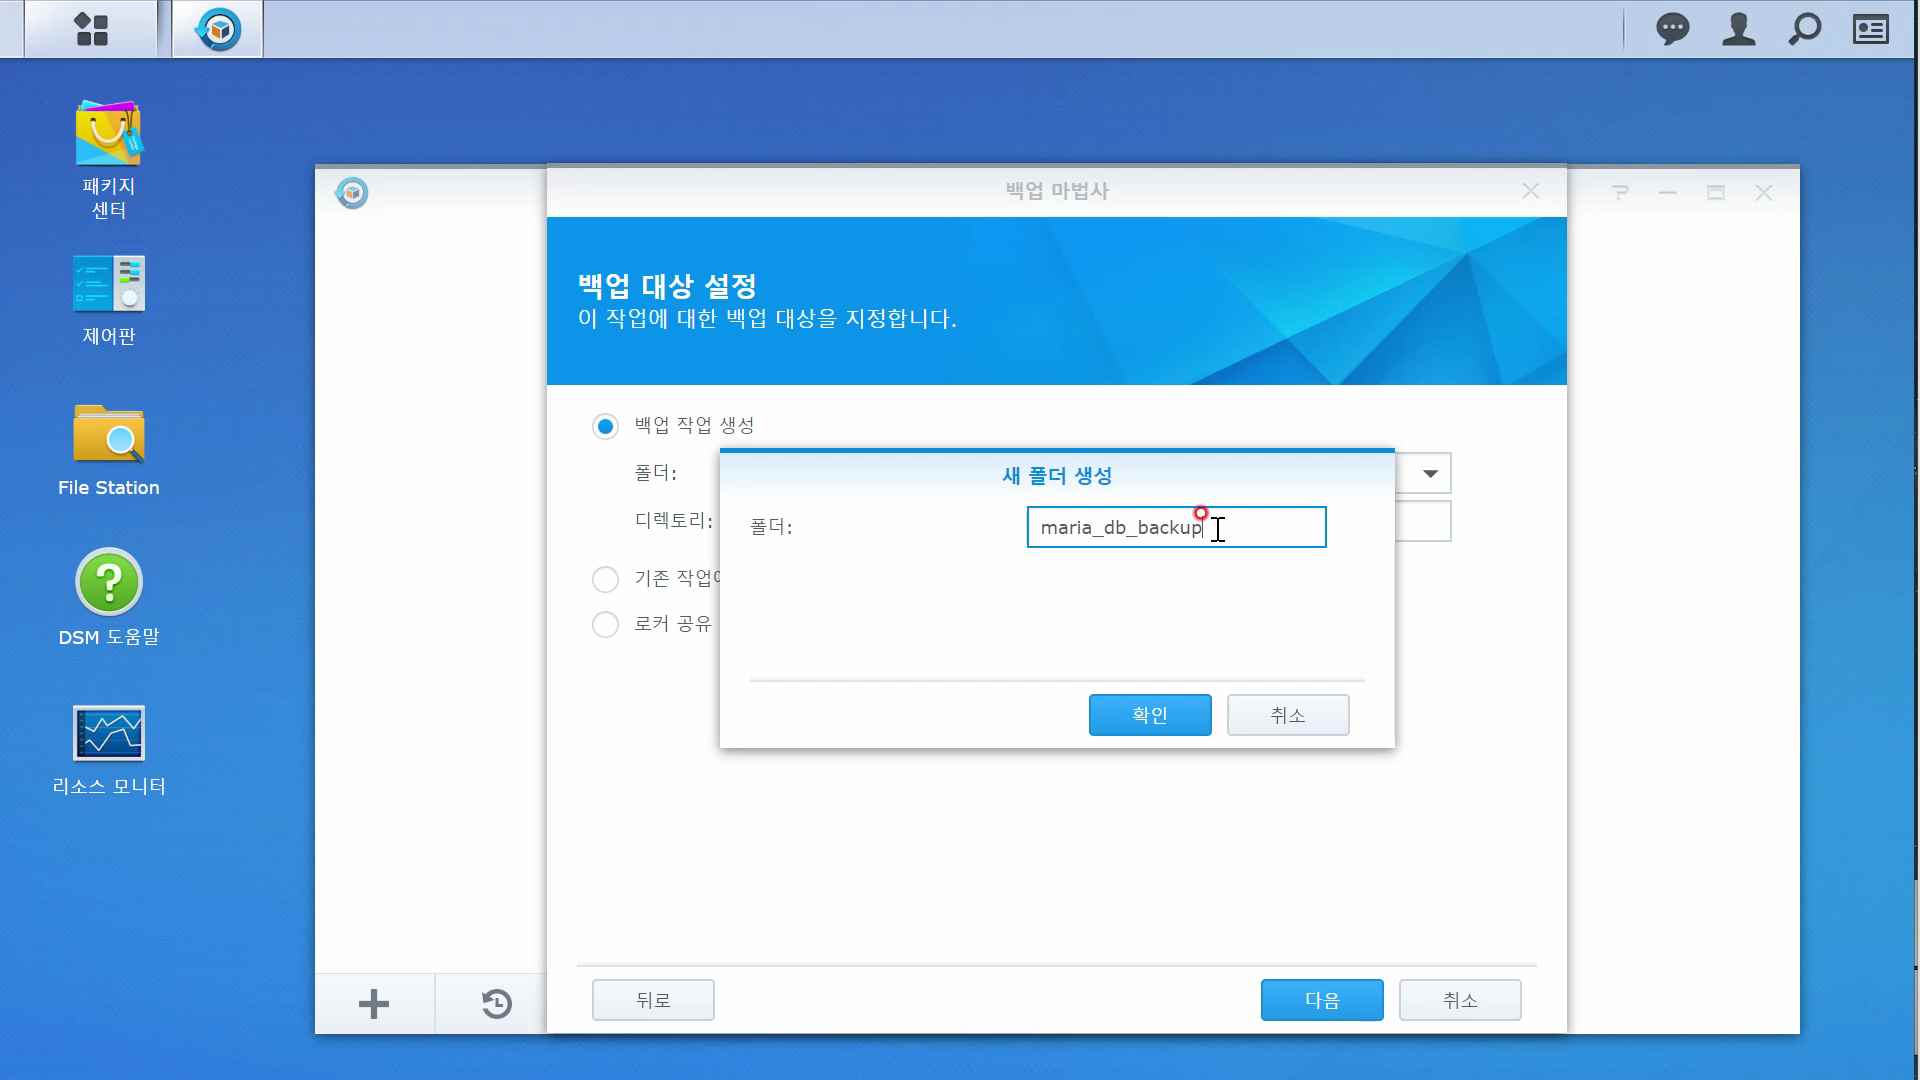Select the 기존 작업 radio option
The image size is (1920, 1080).
coord(605,579)
